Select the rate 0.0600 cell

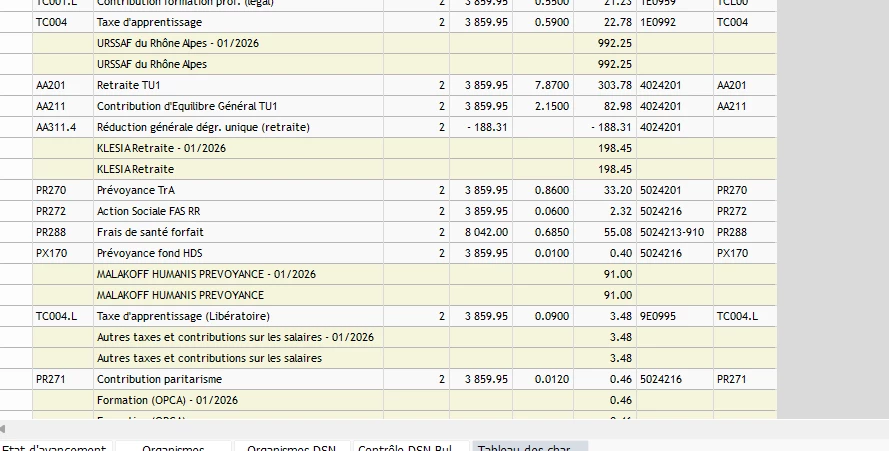tap(543, 211)
